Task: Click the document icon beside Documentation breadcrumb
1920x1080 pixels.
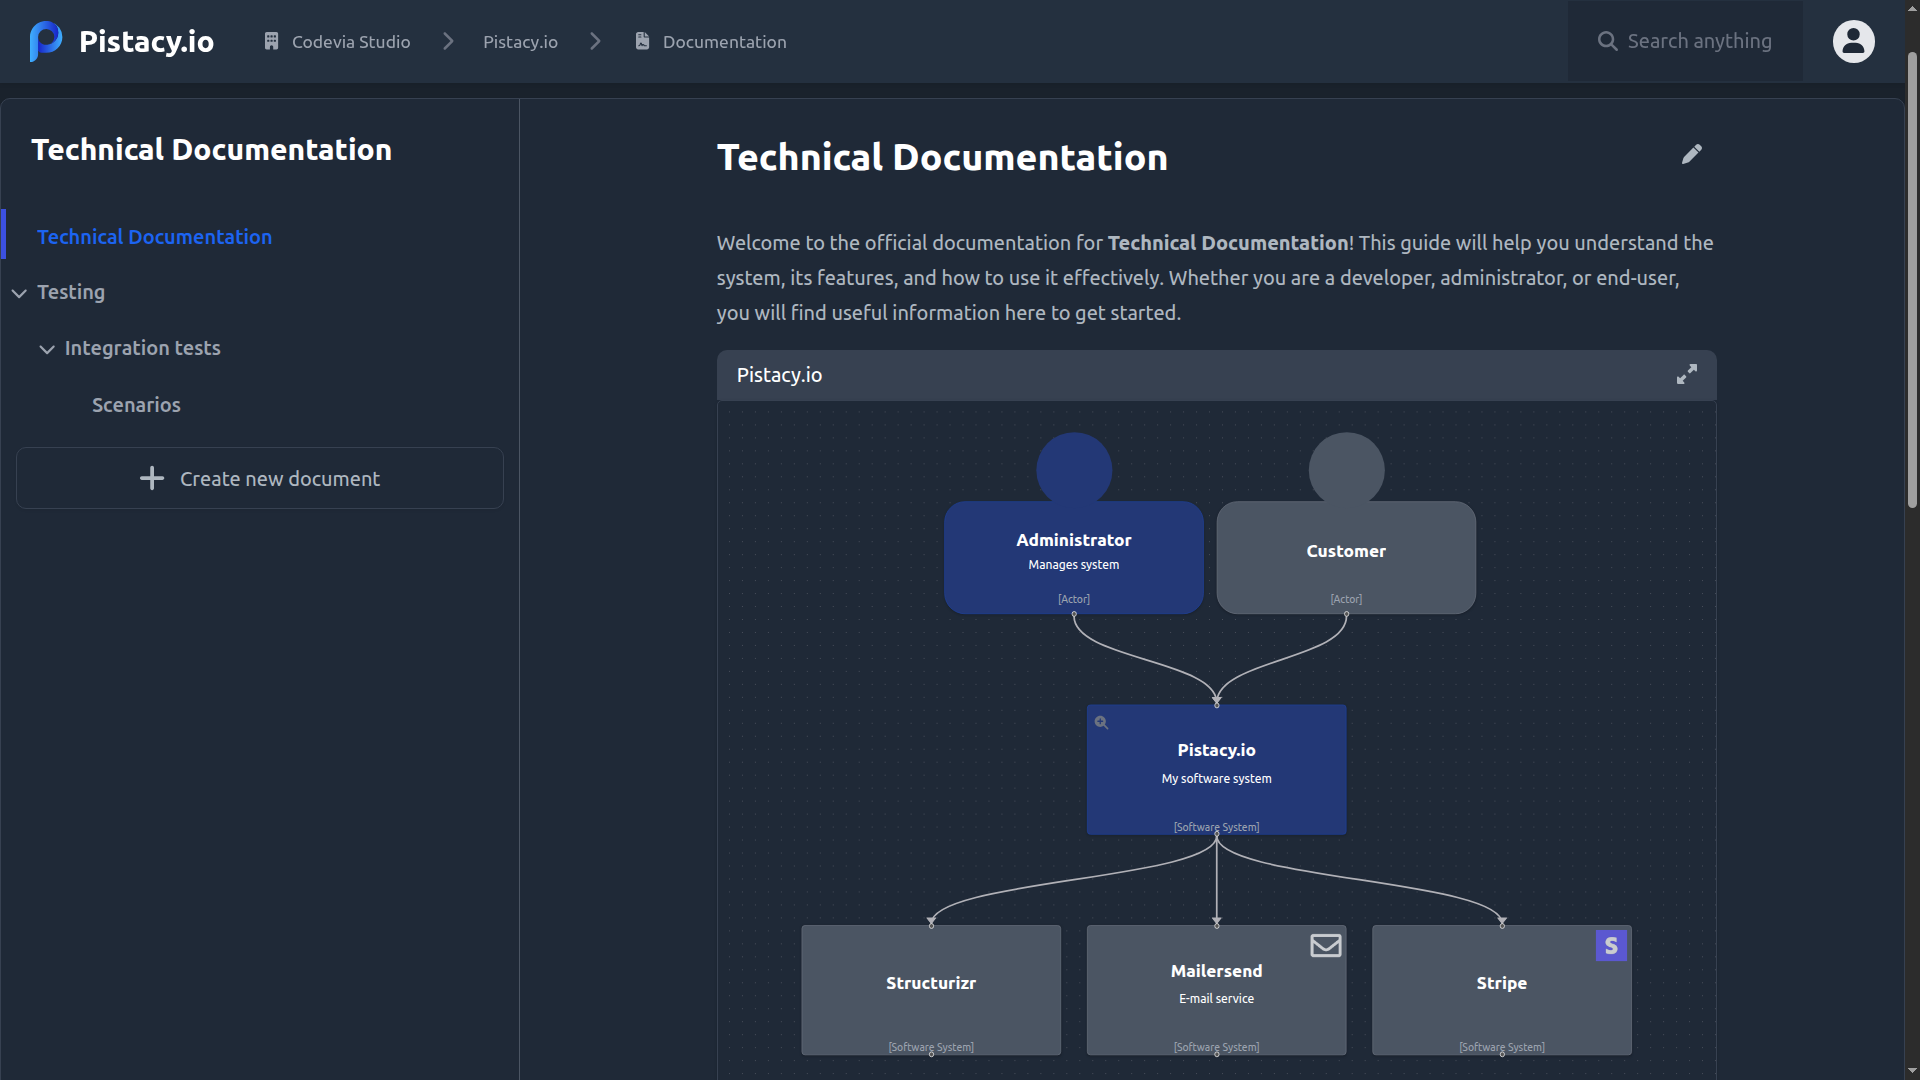Action: (x=642, y=41)
